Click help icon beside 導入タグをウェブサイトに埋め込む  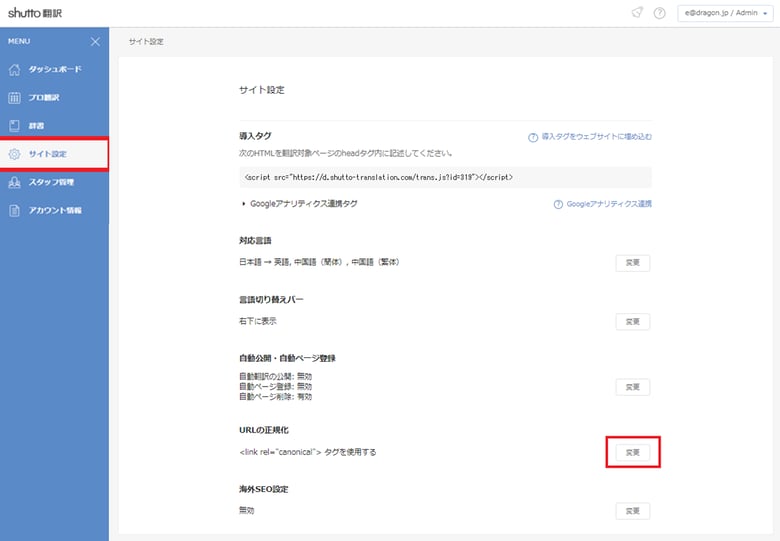click(533, 137)
